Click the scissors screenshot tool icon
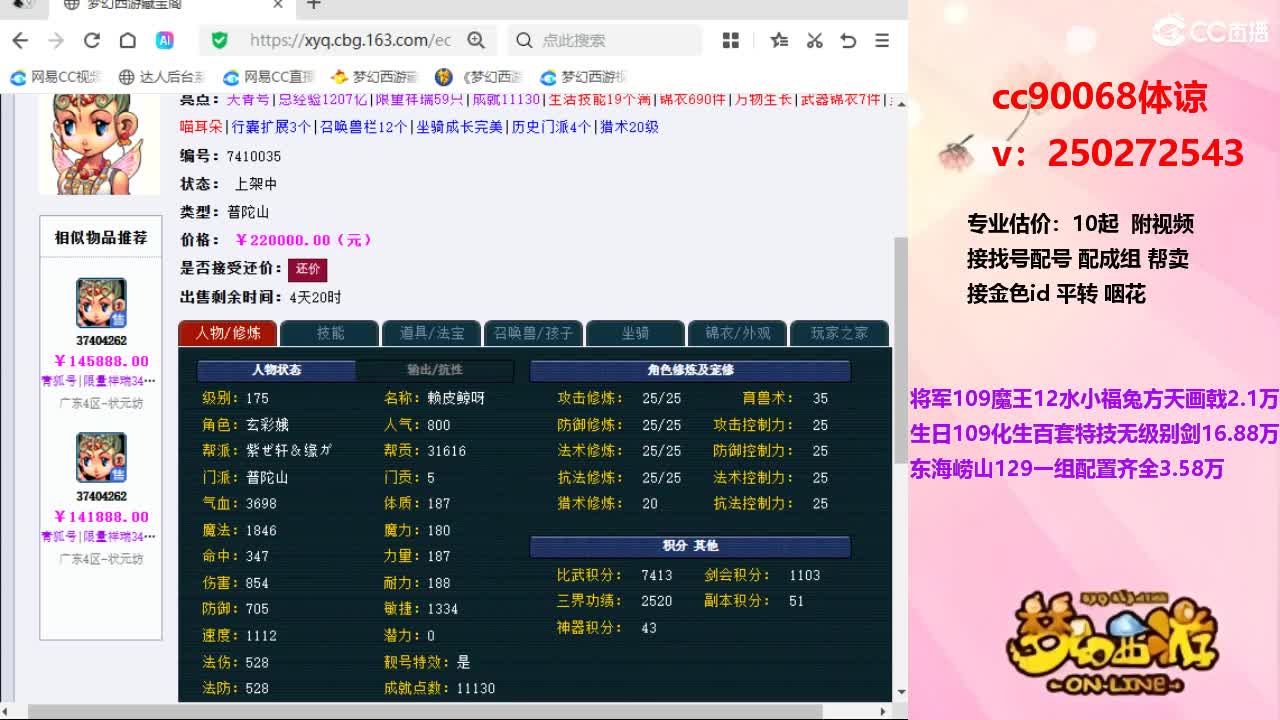The width and height of the screenshot is (1280, 720). pyautogui.click(x=814, y=40)
